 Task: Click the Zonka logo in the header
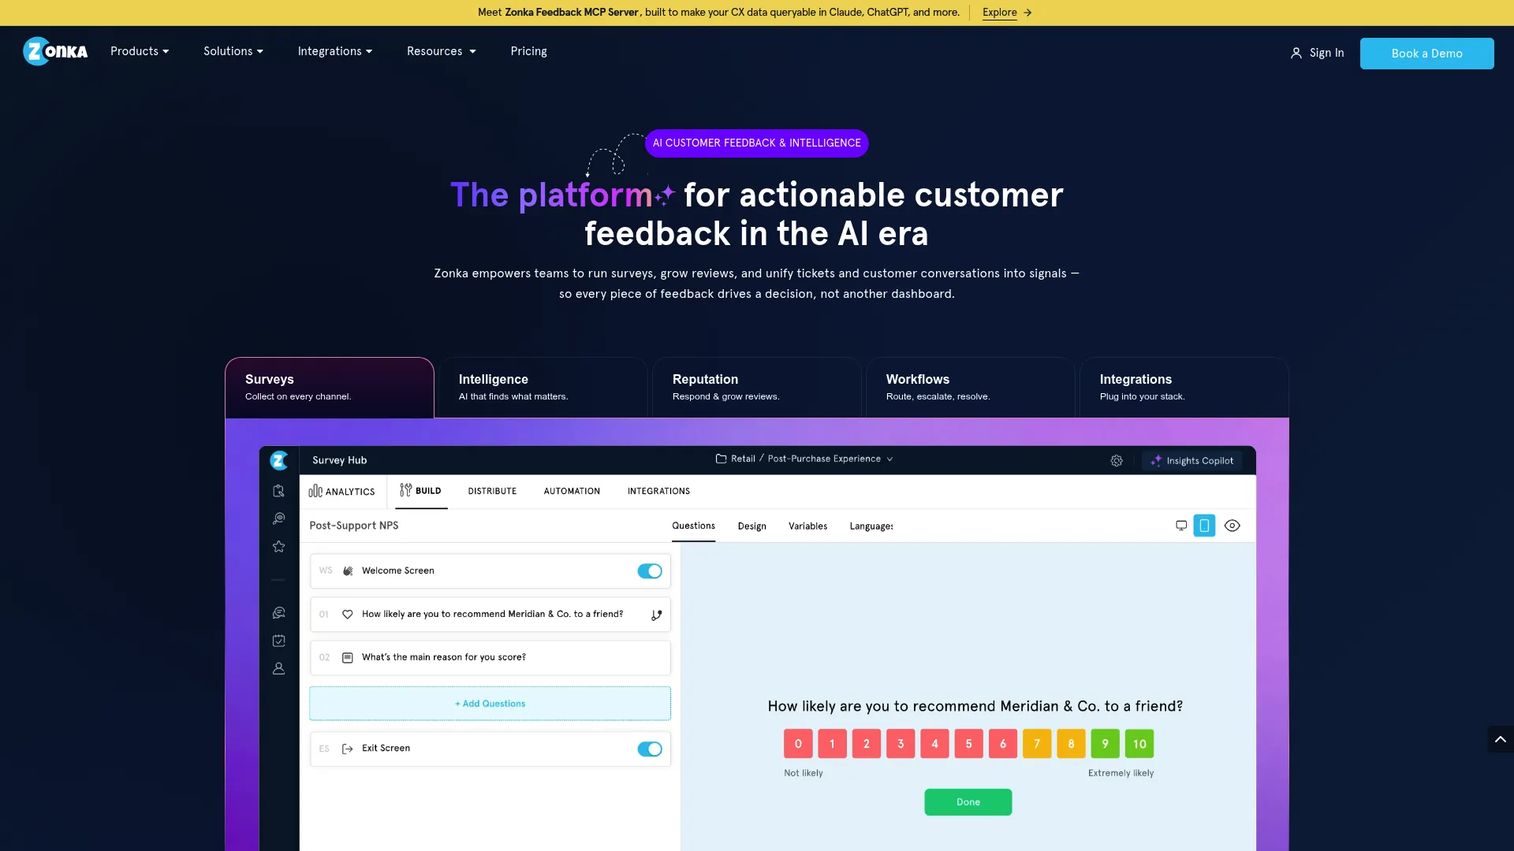pyautogui.click(x=55, y=51)
